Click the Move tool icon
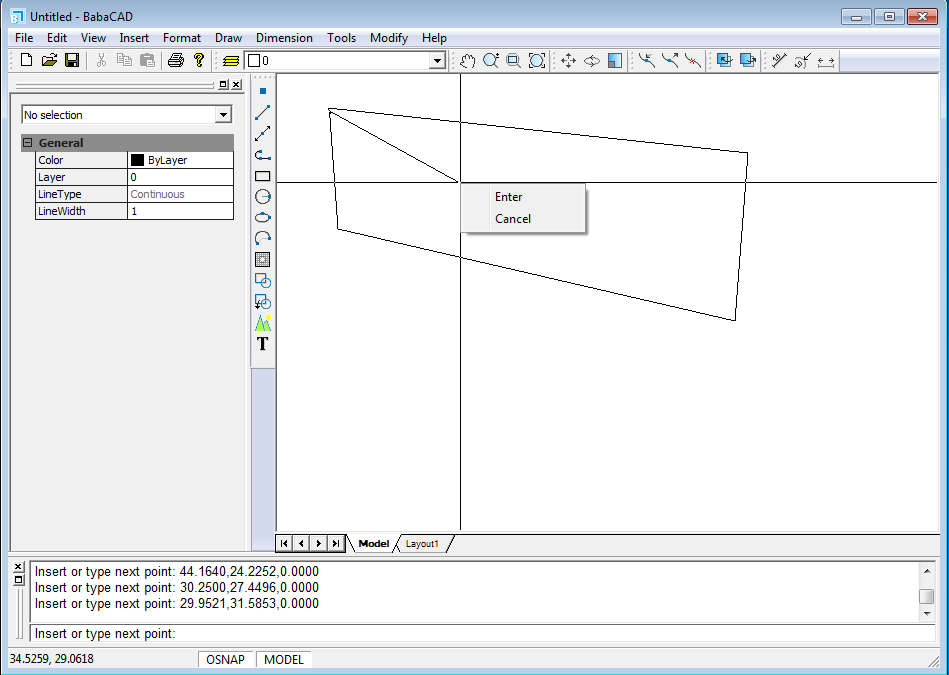Image resolution: width=949 pixels, height=675 pixels. tap(568, 61)
